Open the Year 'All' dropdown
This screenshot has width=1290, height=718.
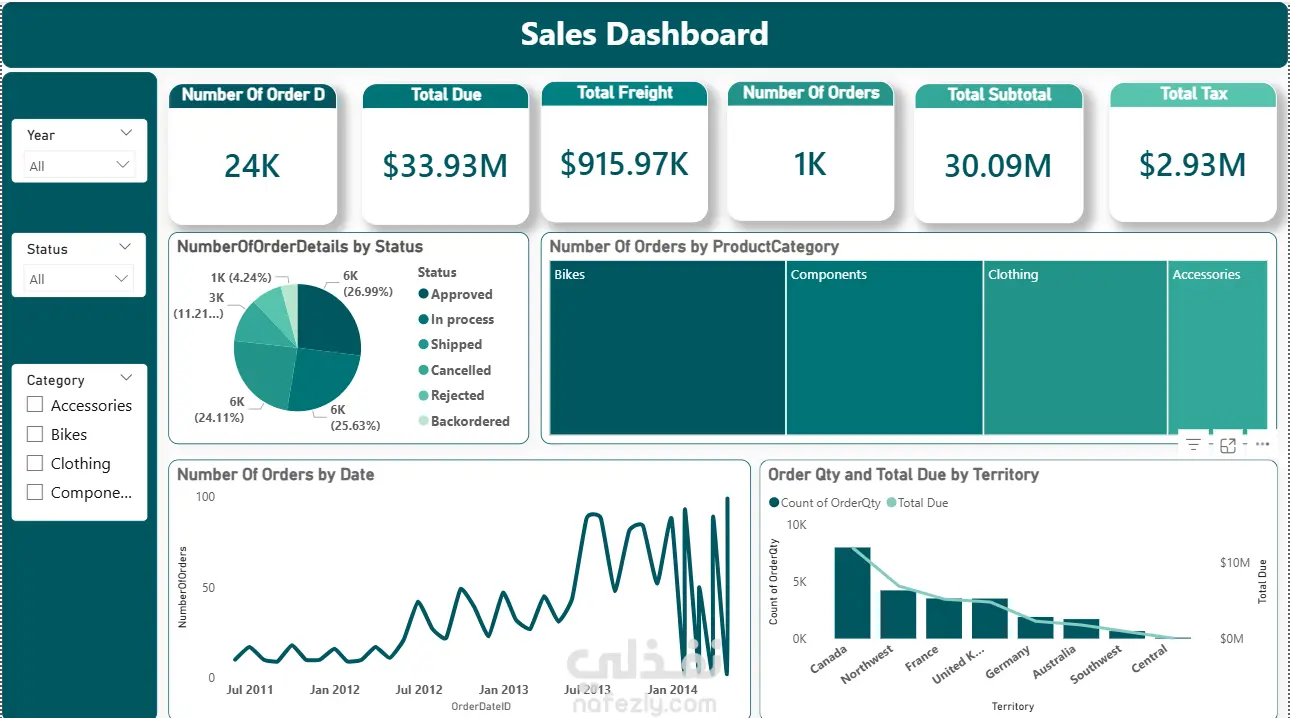coord(79,165)
